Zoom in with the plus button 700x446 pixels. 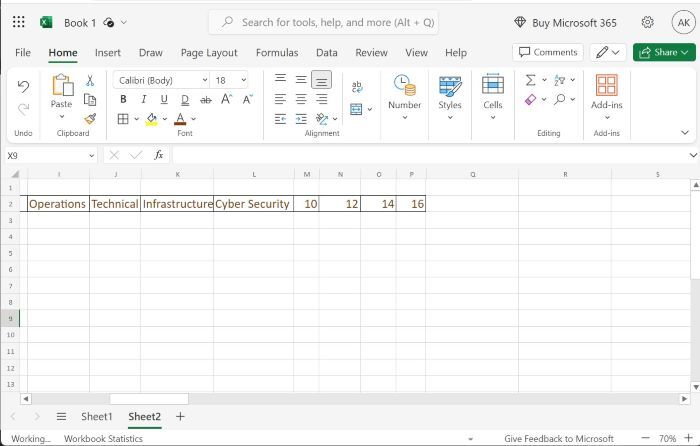(x=688, y=438)
